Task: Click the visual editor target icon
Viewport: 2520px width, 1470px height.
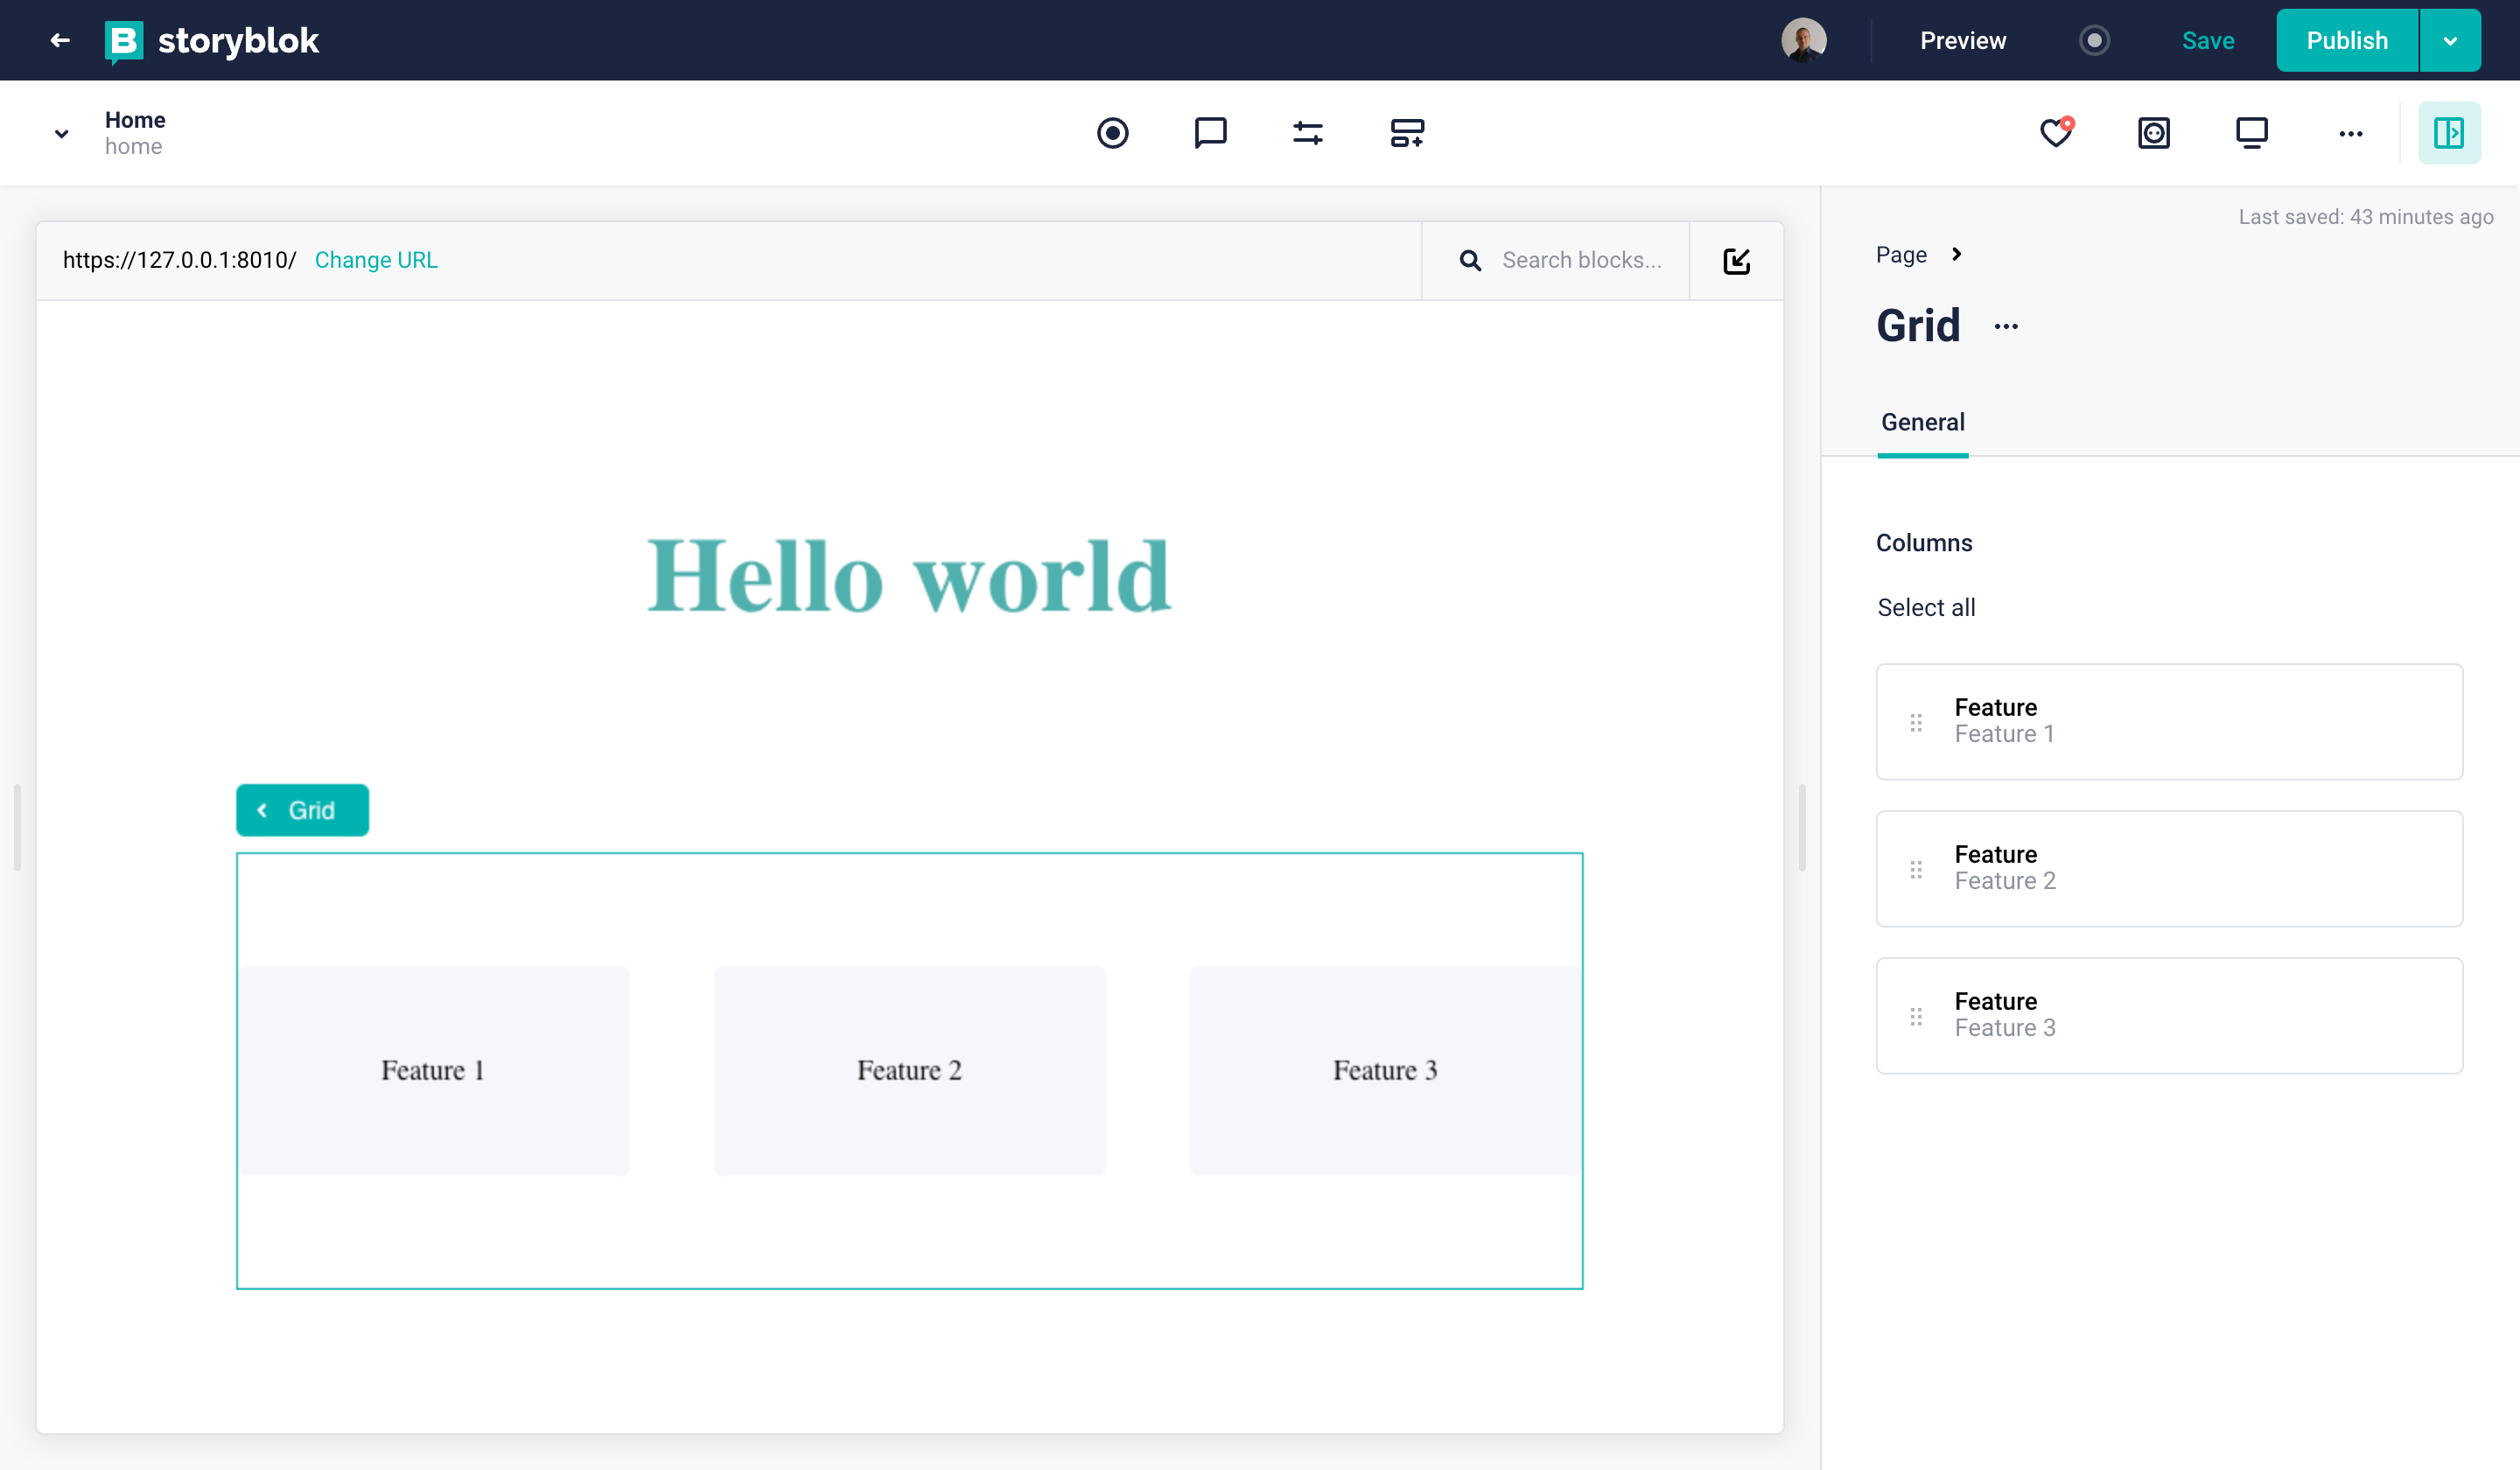Action: 1112,133
